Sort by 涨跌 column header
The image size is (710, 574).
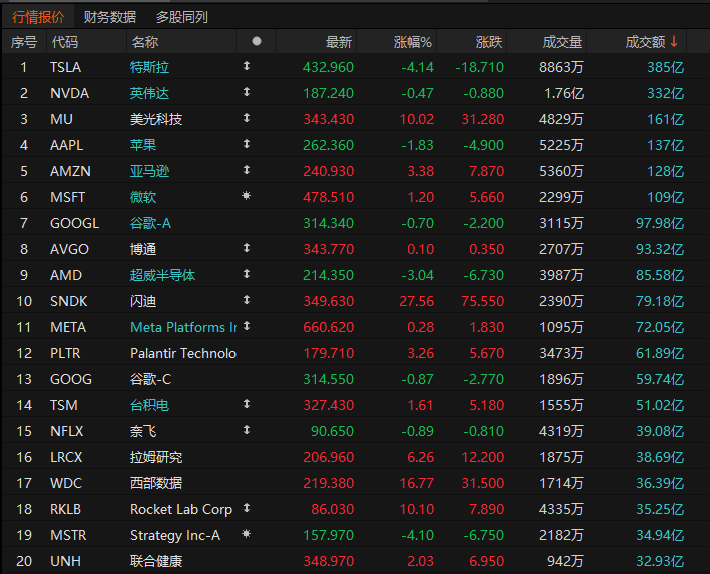coord(489,42)
